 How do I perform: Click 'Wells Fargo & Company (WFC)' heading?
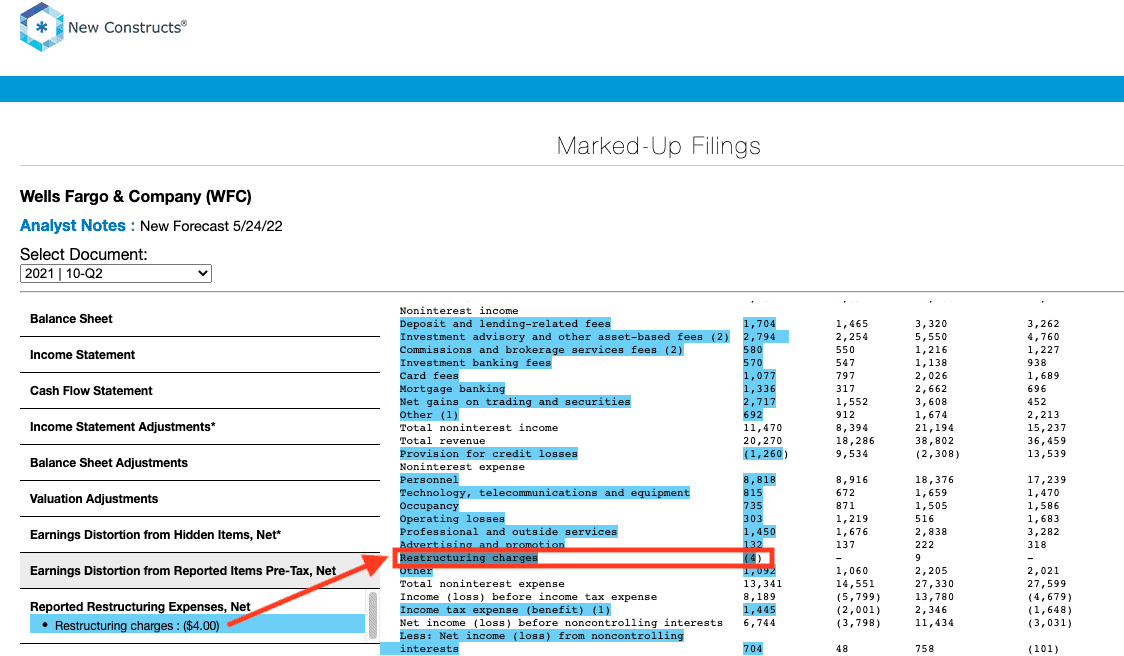click(x=135, y=196)
